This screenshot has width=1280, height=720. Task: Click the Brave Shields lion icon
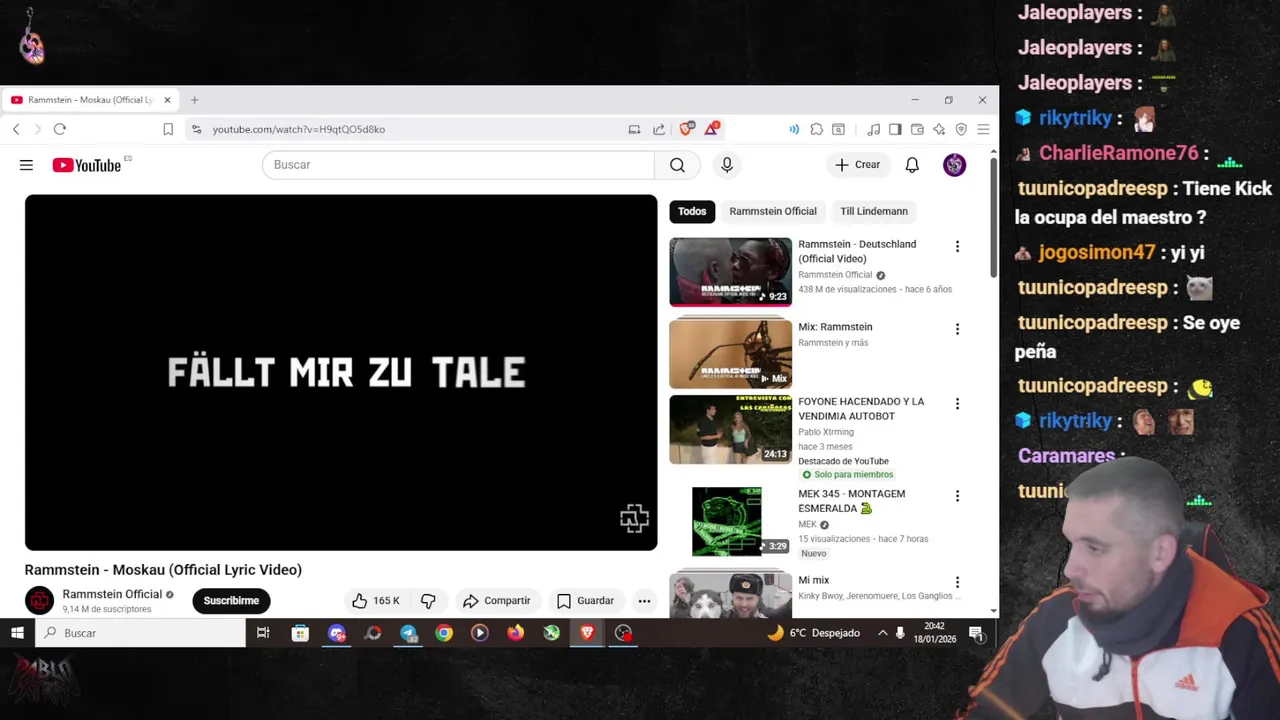pos(686,129)
